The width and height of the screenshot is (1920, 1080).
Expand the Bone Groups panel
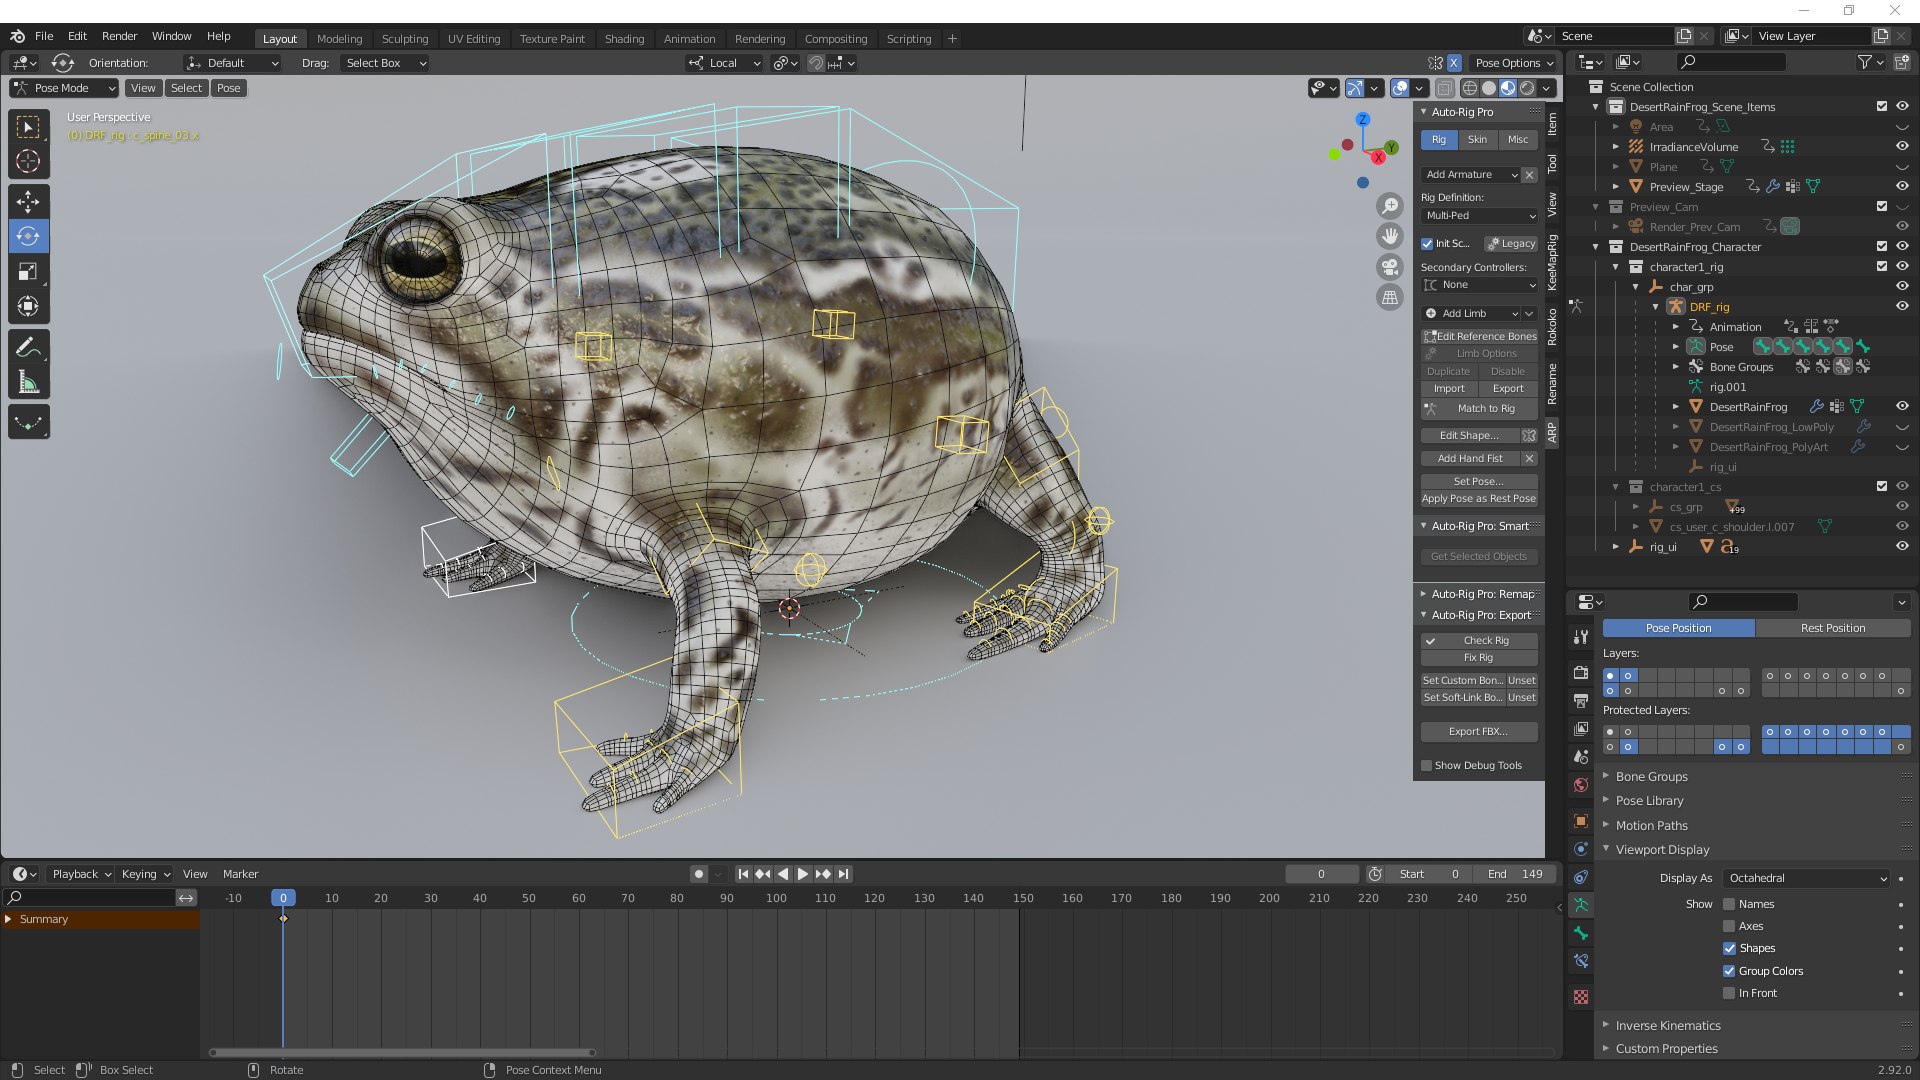tap(1651, 777)
